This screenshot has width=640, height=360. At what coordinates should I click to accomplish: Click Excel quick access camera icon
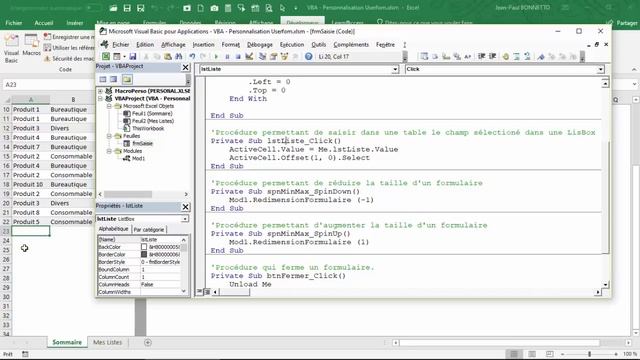tap(214, 8)
